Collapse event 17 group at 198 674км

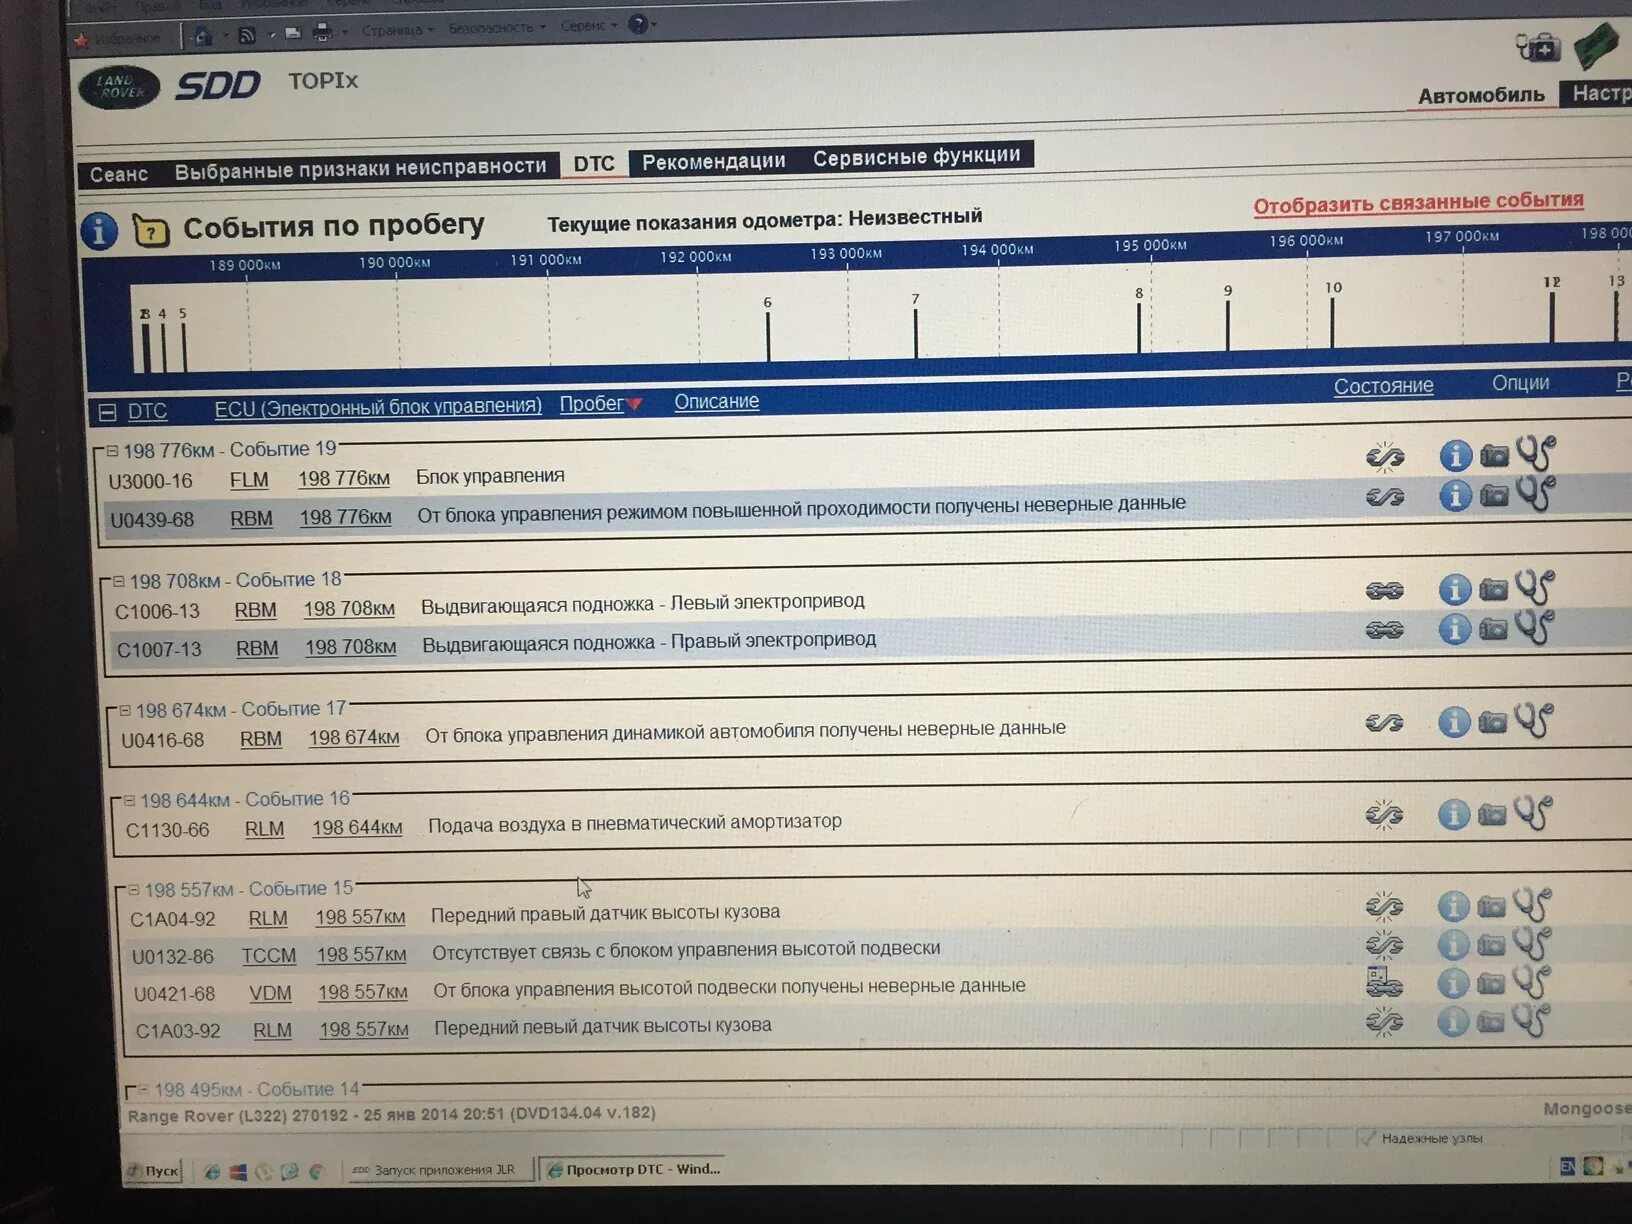point(125,710)
